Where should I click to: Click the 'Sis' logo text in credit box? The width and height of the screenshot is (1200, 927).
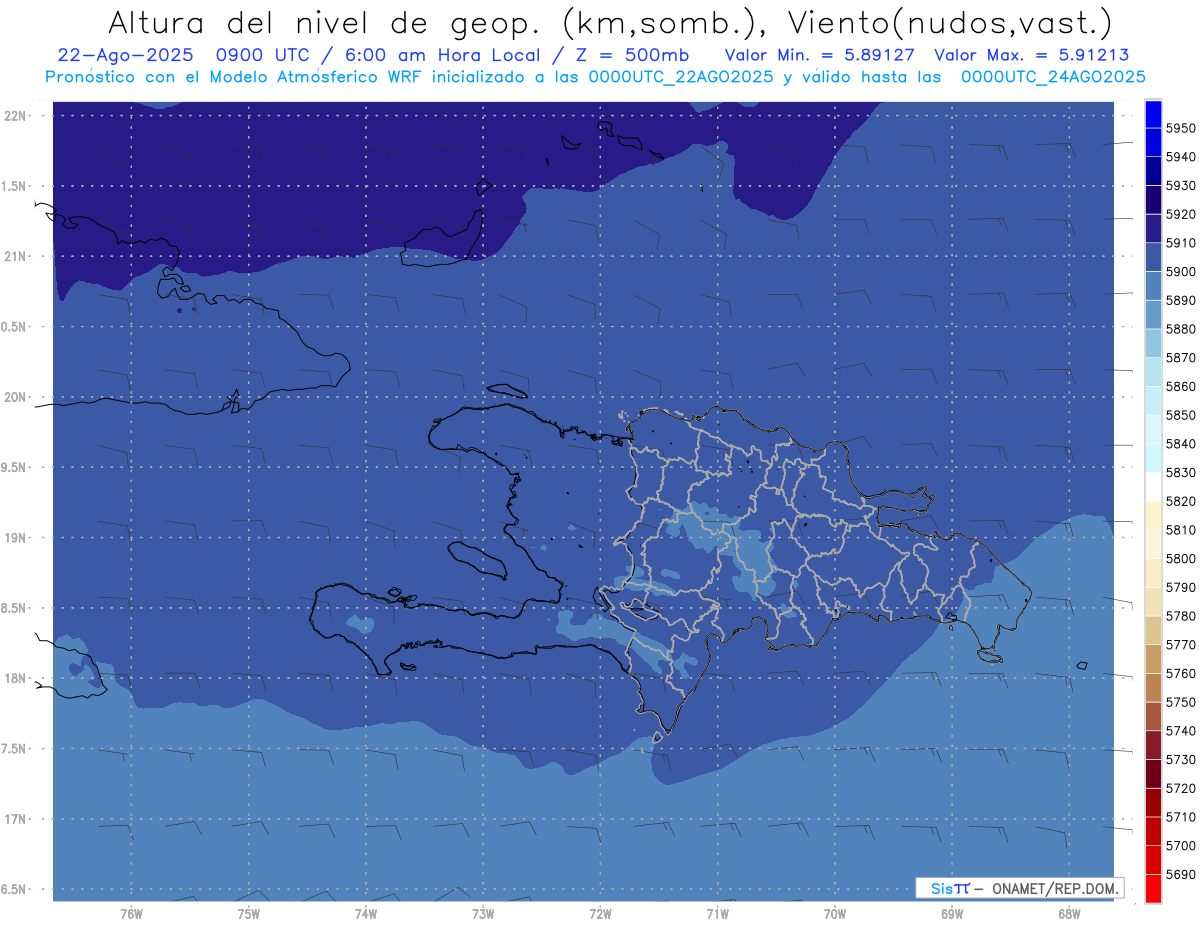(941, 888)
